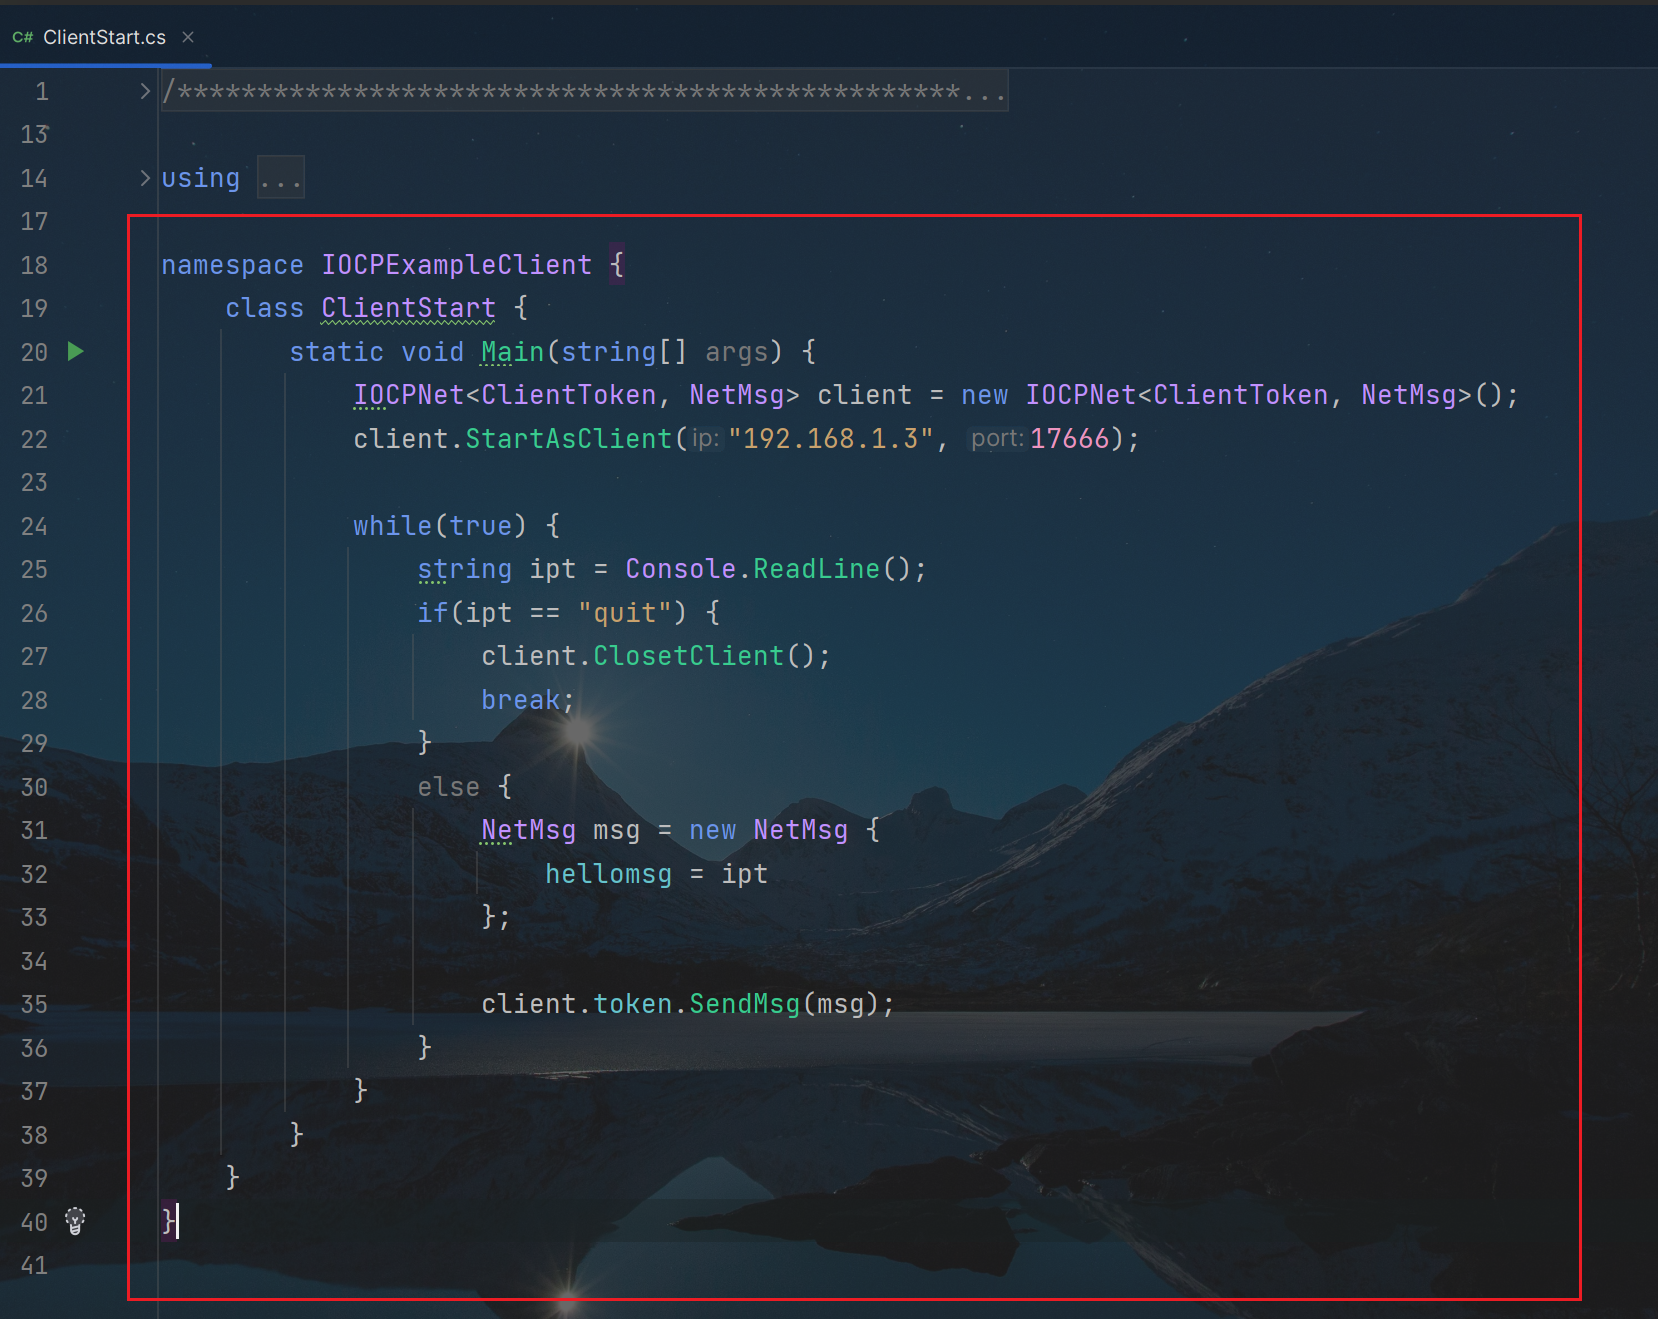Click the closing brace on line 40
The width and height of the screenshot is (1658, 1319).
(168, 1221)
